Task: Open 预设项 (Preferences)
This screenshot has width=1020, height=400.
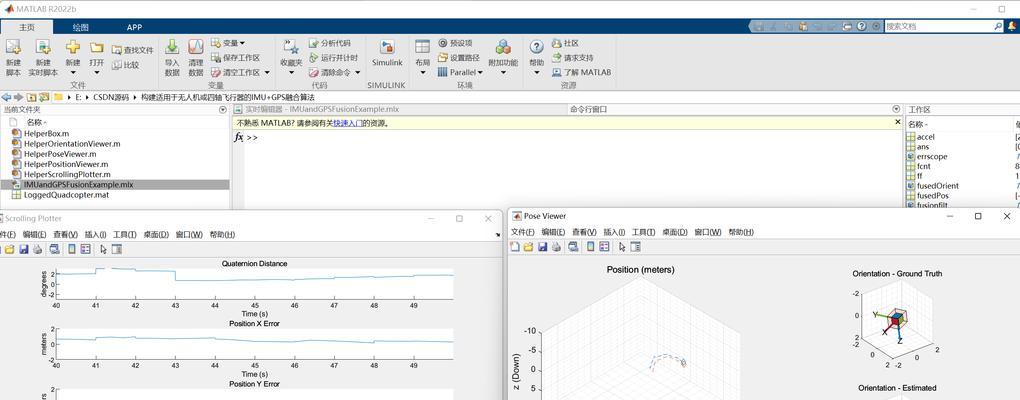Action: click(x=455, y=43)
